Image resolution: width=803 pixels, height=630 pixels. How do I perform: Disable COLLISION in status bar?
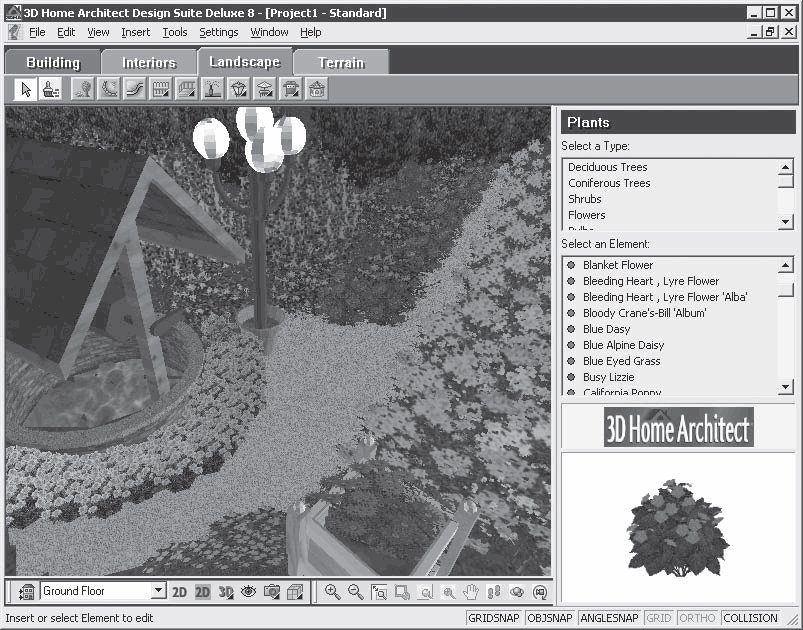tap(752, 618)
